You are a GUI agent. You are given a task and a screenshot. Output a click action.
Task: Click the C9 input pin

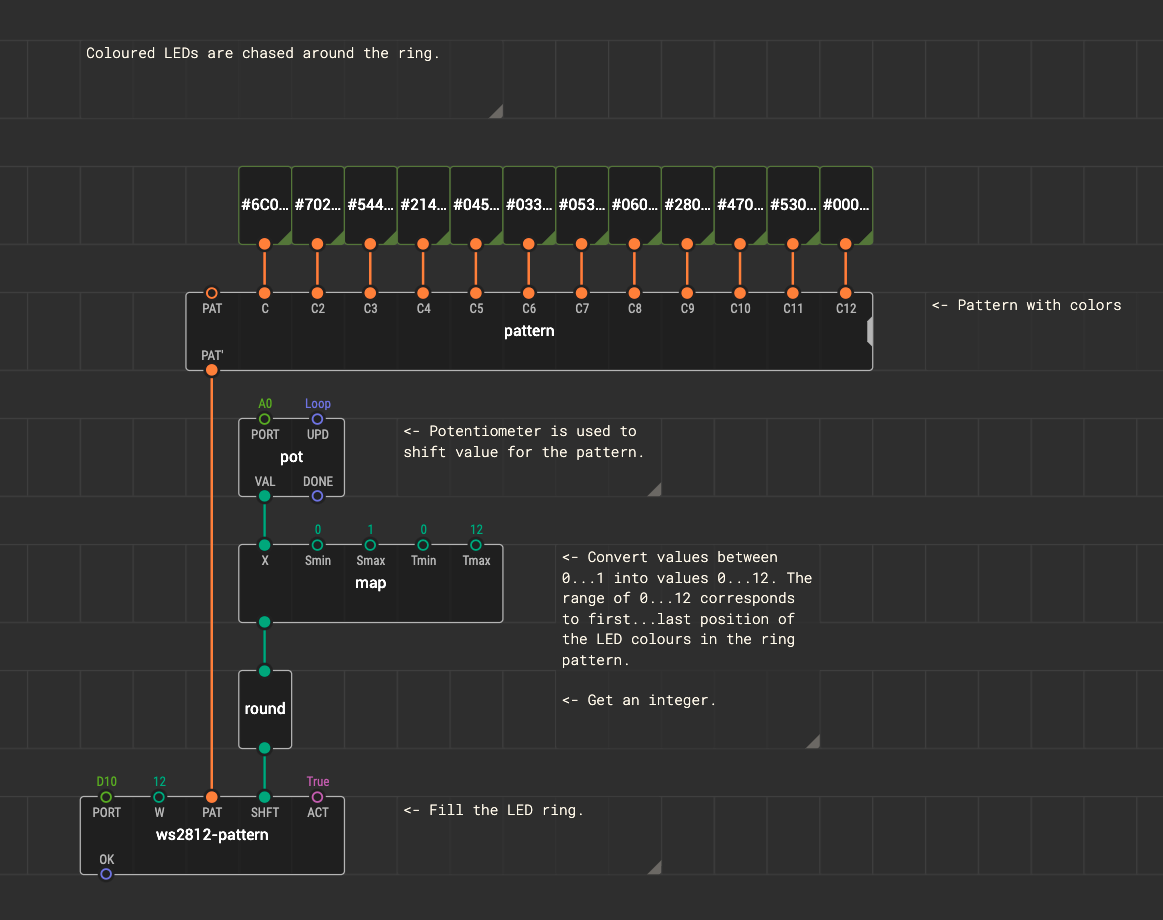click(688, 293)
